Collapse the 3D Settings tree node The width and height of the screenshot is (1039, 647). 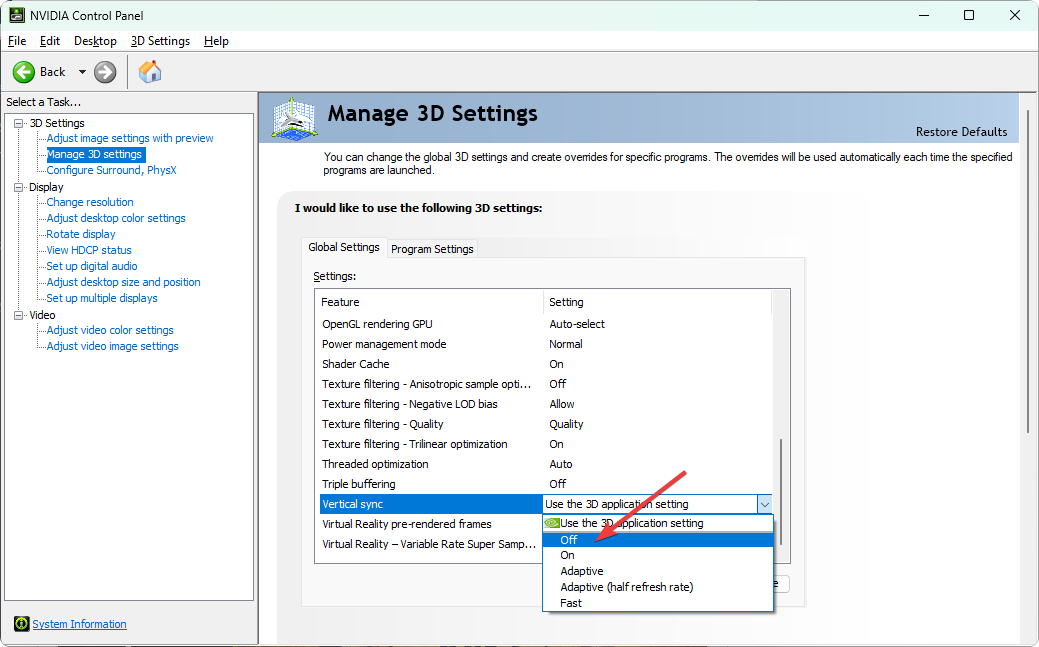18,123
